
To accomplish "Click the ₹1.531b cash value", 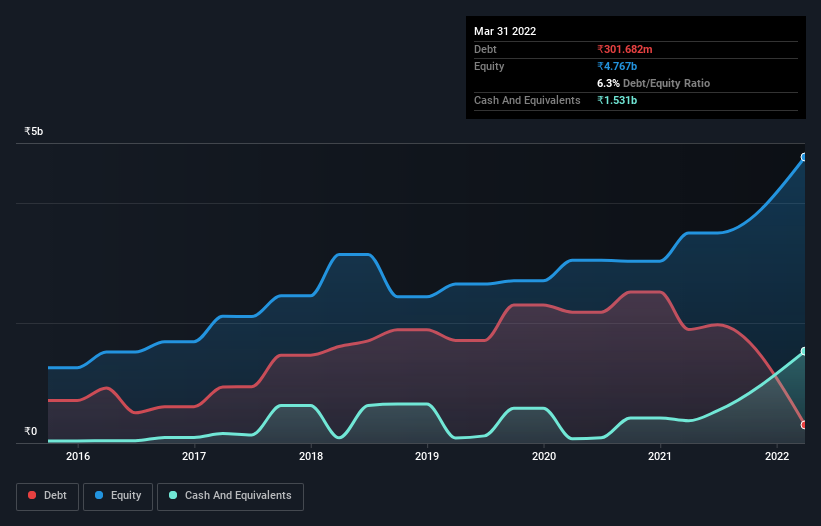I will [617, 100].
